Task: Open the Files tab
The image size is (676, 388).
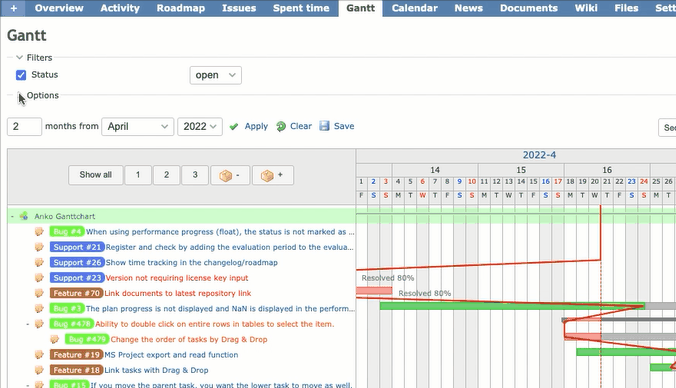Action: (626, 8)
